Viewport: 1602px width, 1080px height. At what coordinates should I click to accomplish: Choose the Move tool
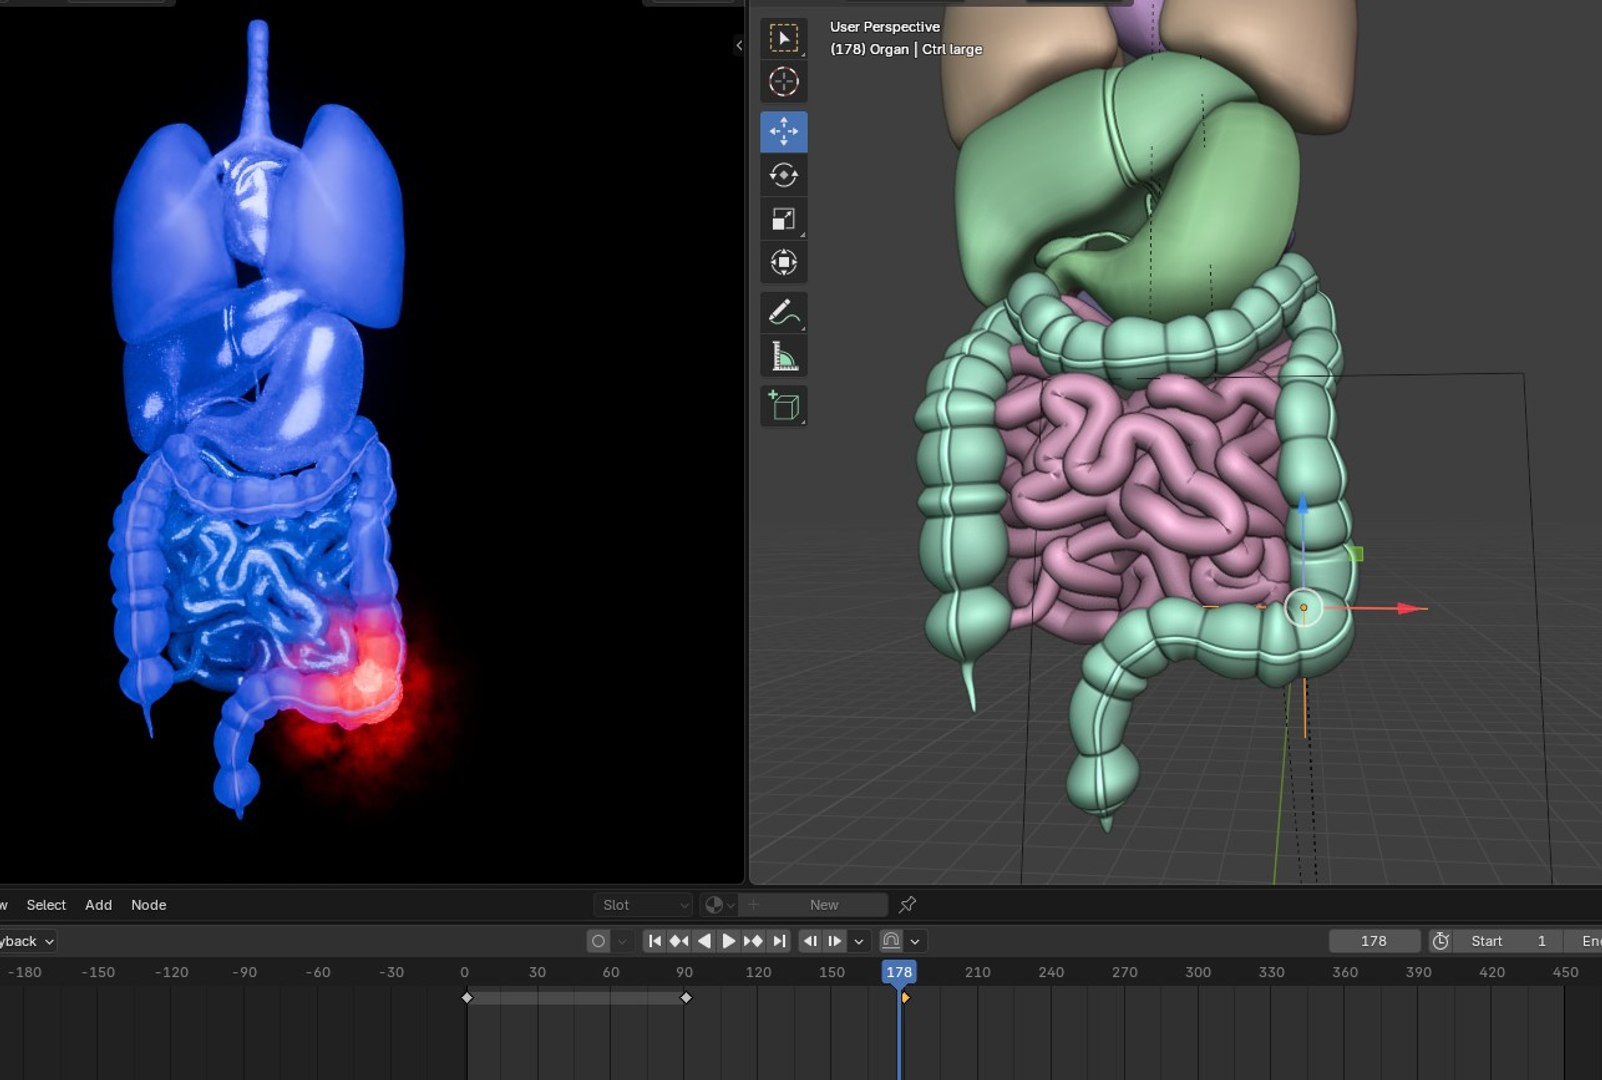[x=784, y=131]
